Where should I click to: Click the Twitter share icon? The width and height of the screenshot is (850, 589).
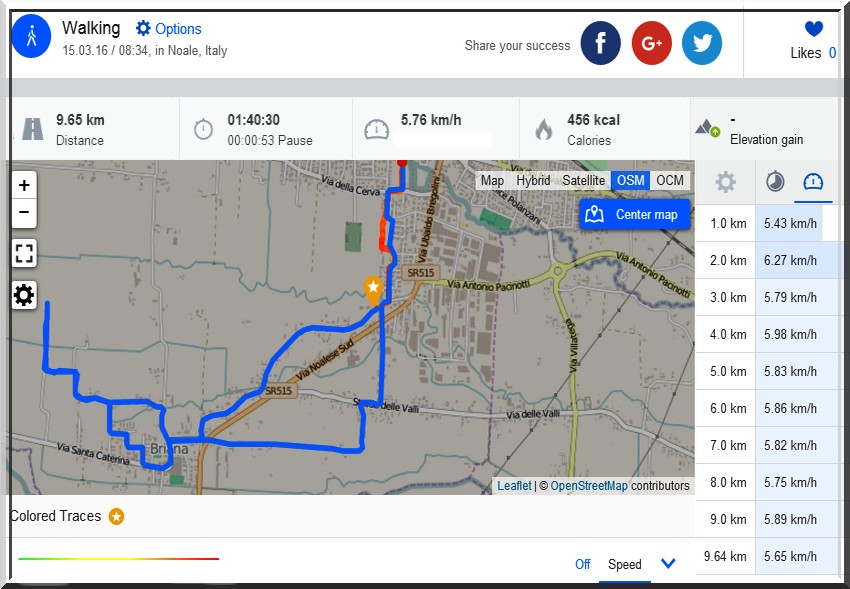(702, 43)
